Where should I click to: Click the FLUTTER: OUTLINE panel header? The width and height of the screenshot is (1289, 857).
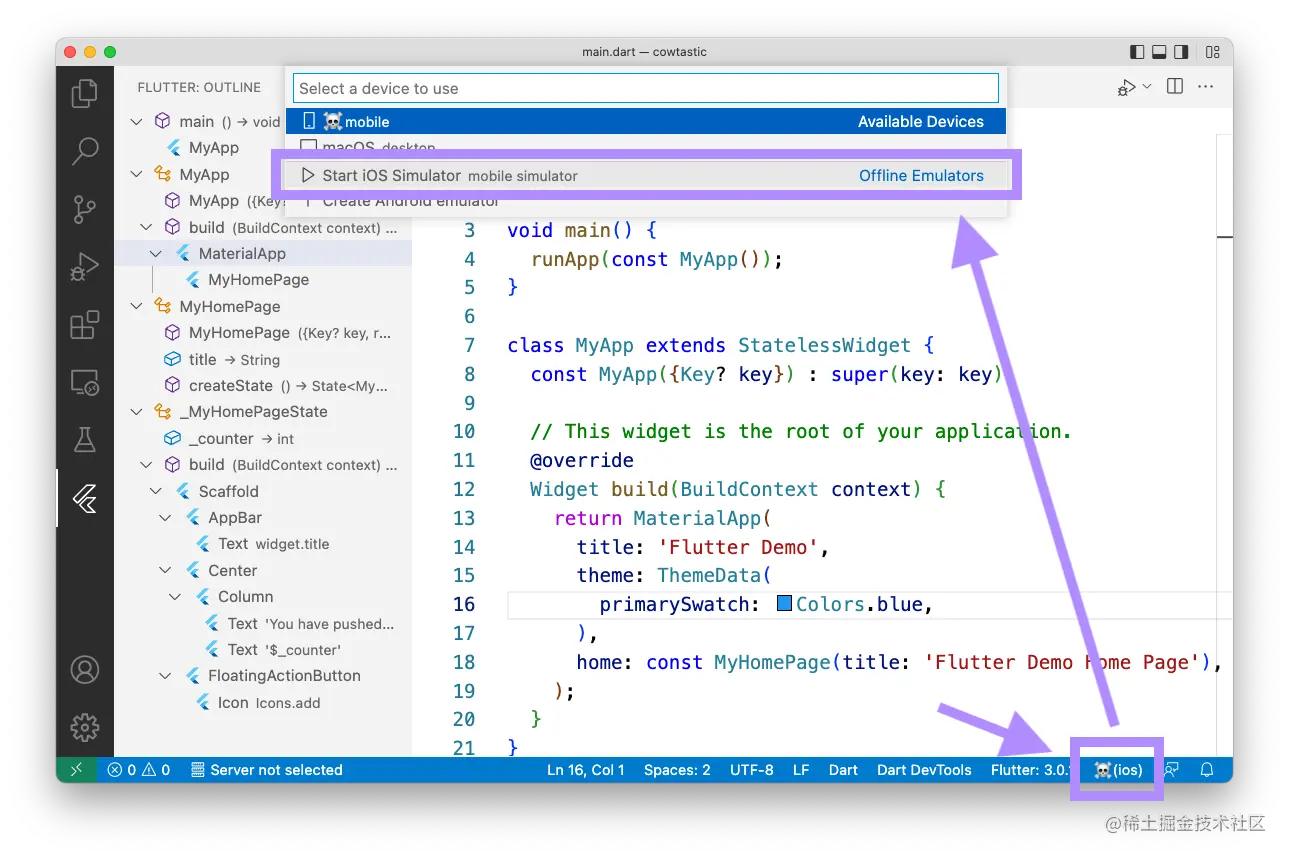click(199, 87)
